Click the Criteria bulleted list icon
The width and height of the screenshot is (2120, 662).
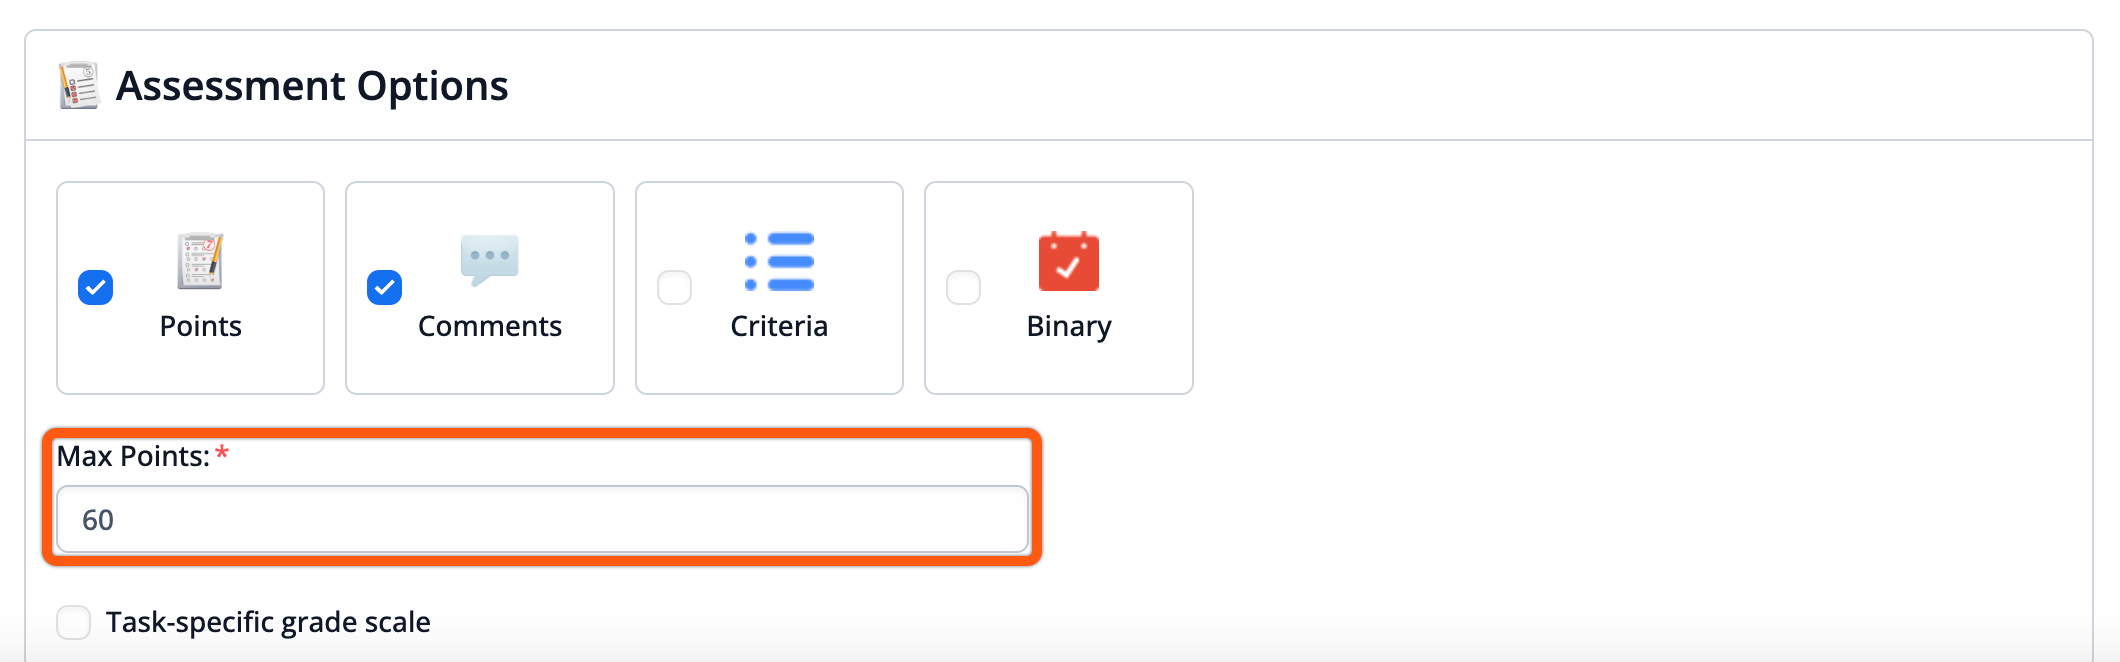[779, 262]
